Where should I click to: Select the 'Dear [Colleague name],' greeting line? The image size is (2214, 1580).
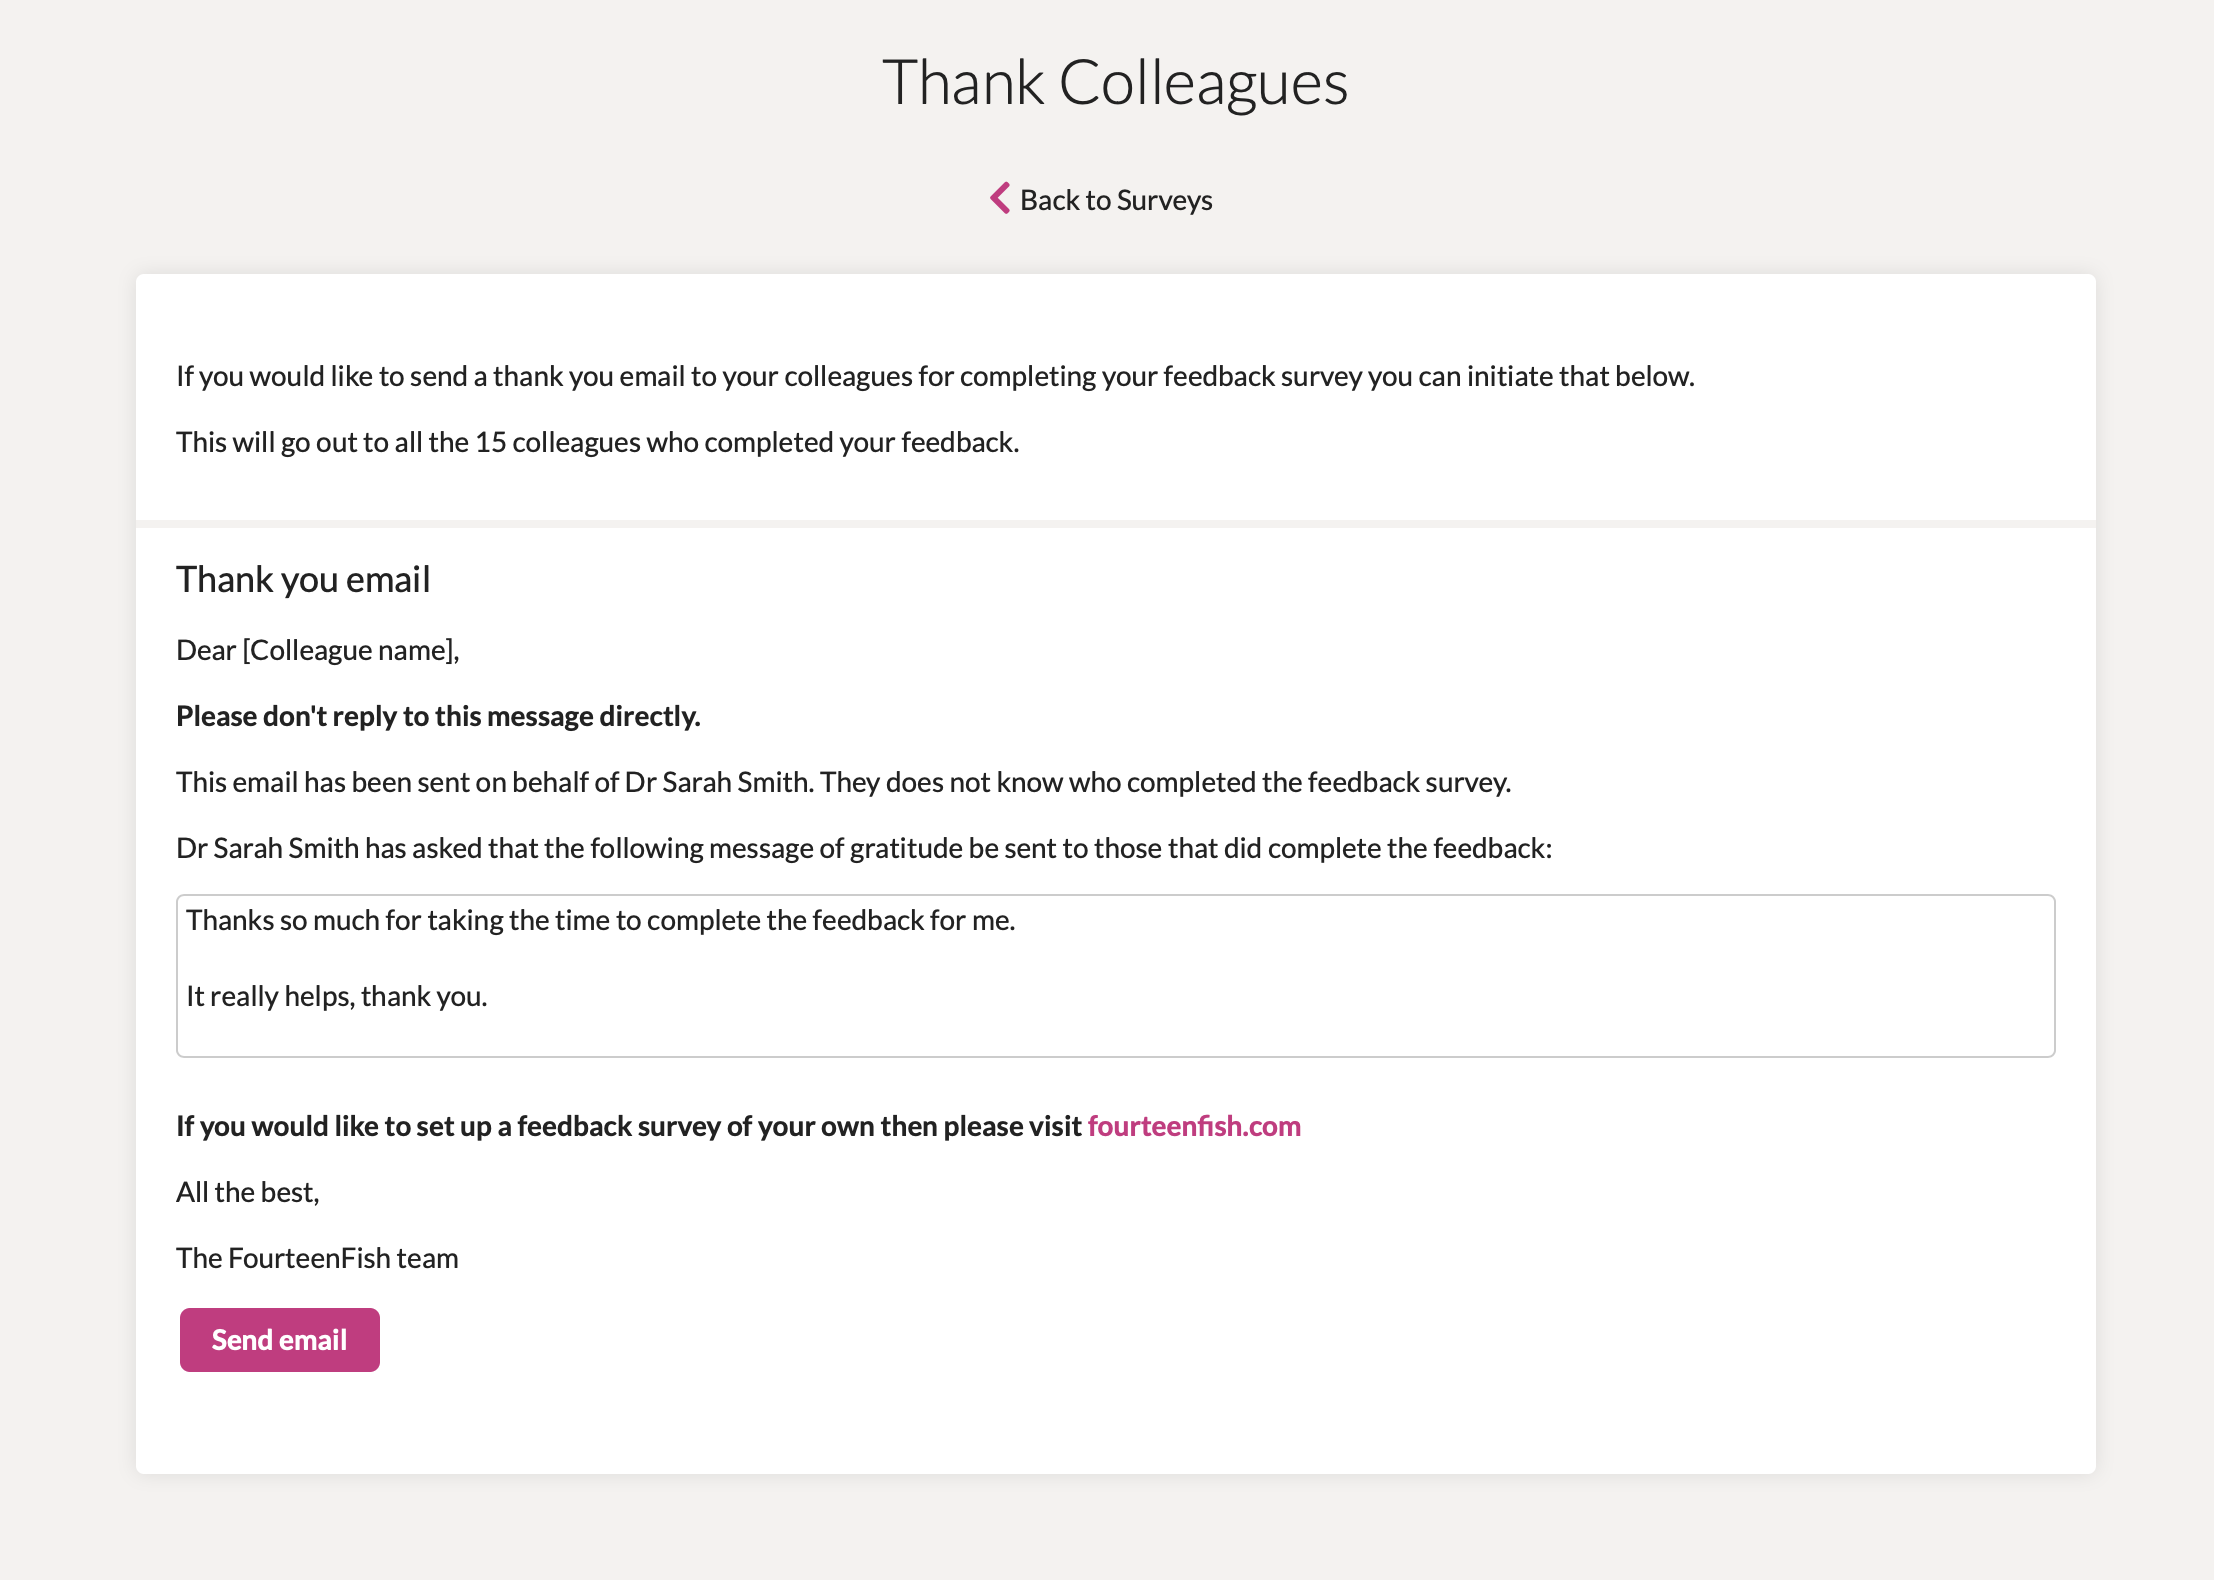click(x=318, y=650)
